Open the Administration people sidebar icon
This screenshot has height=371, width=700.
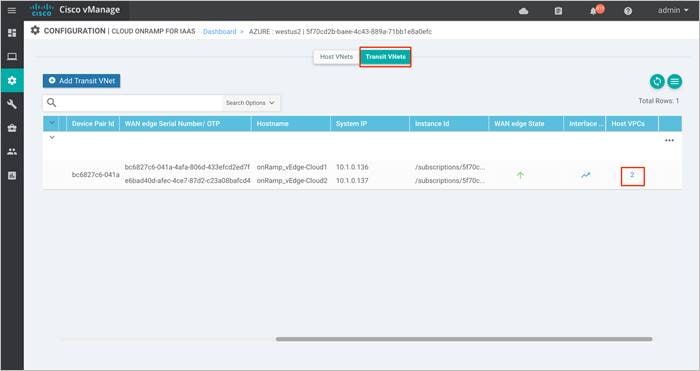click(x=12, y=152)
